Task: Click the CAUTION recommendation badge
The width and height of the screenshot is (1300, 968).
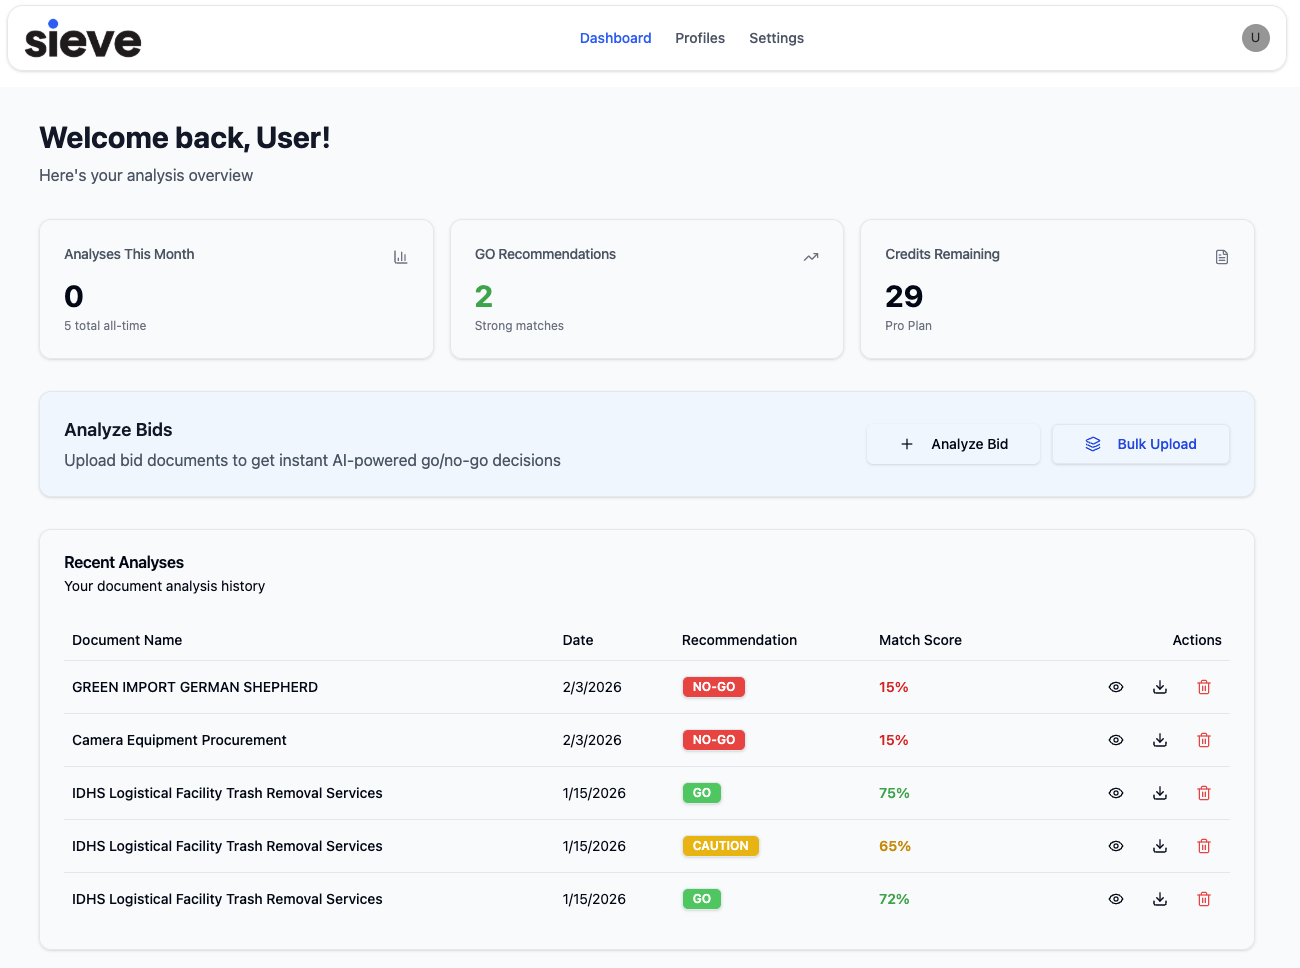Action: pyautogui.click(x=720, y=846)
